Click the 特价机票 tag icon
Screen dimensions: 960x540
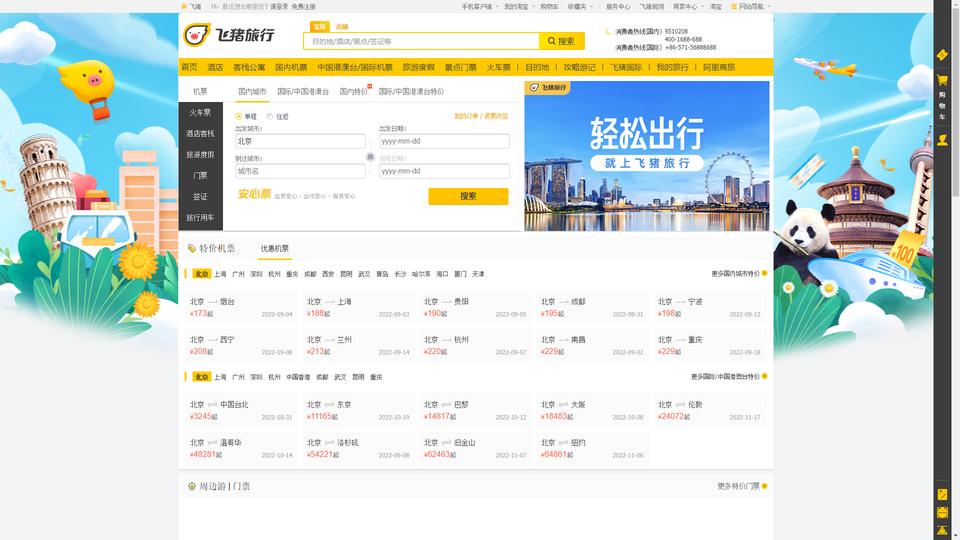point(192,248)
